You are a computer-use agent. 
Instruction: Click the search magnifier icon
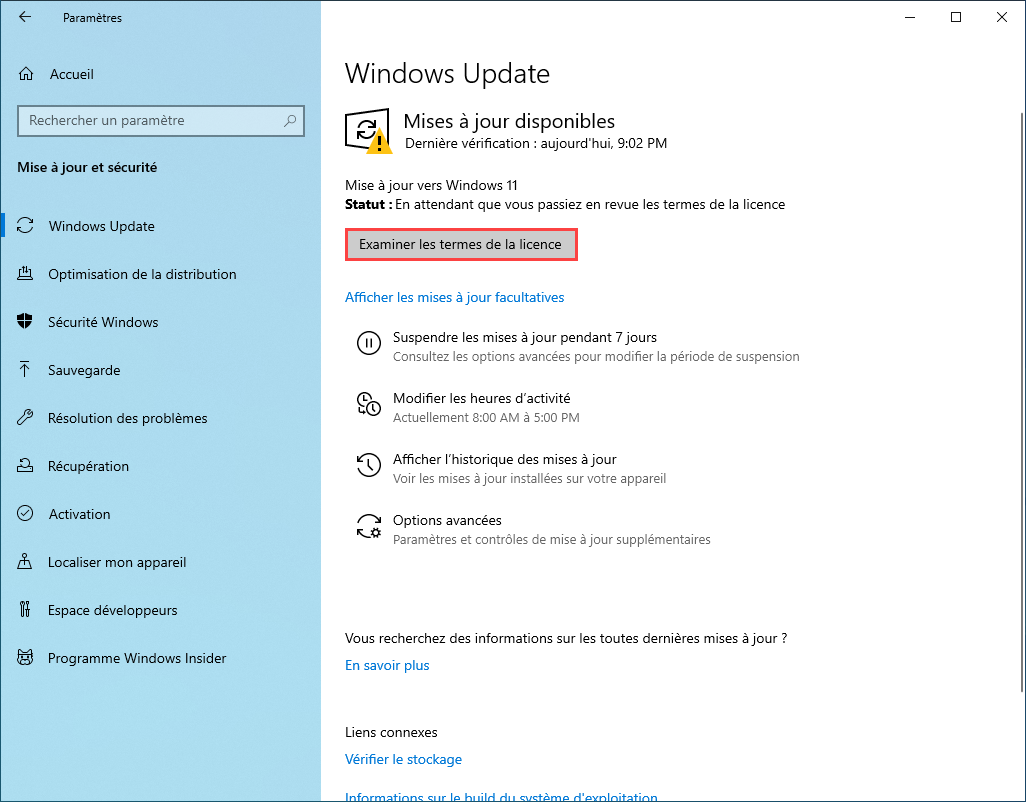point(290,120)
